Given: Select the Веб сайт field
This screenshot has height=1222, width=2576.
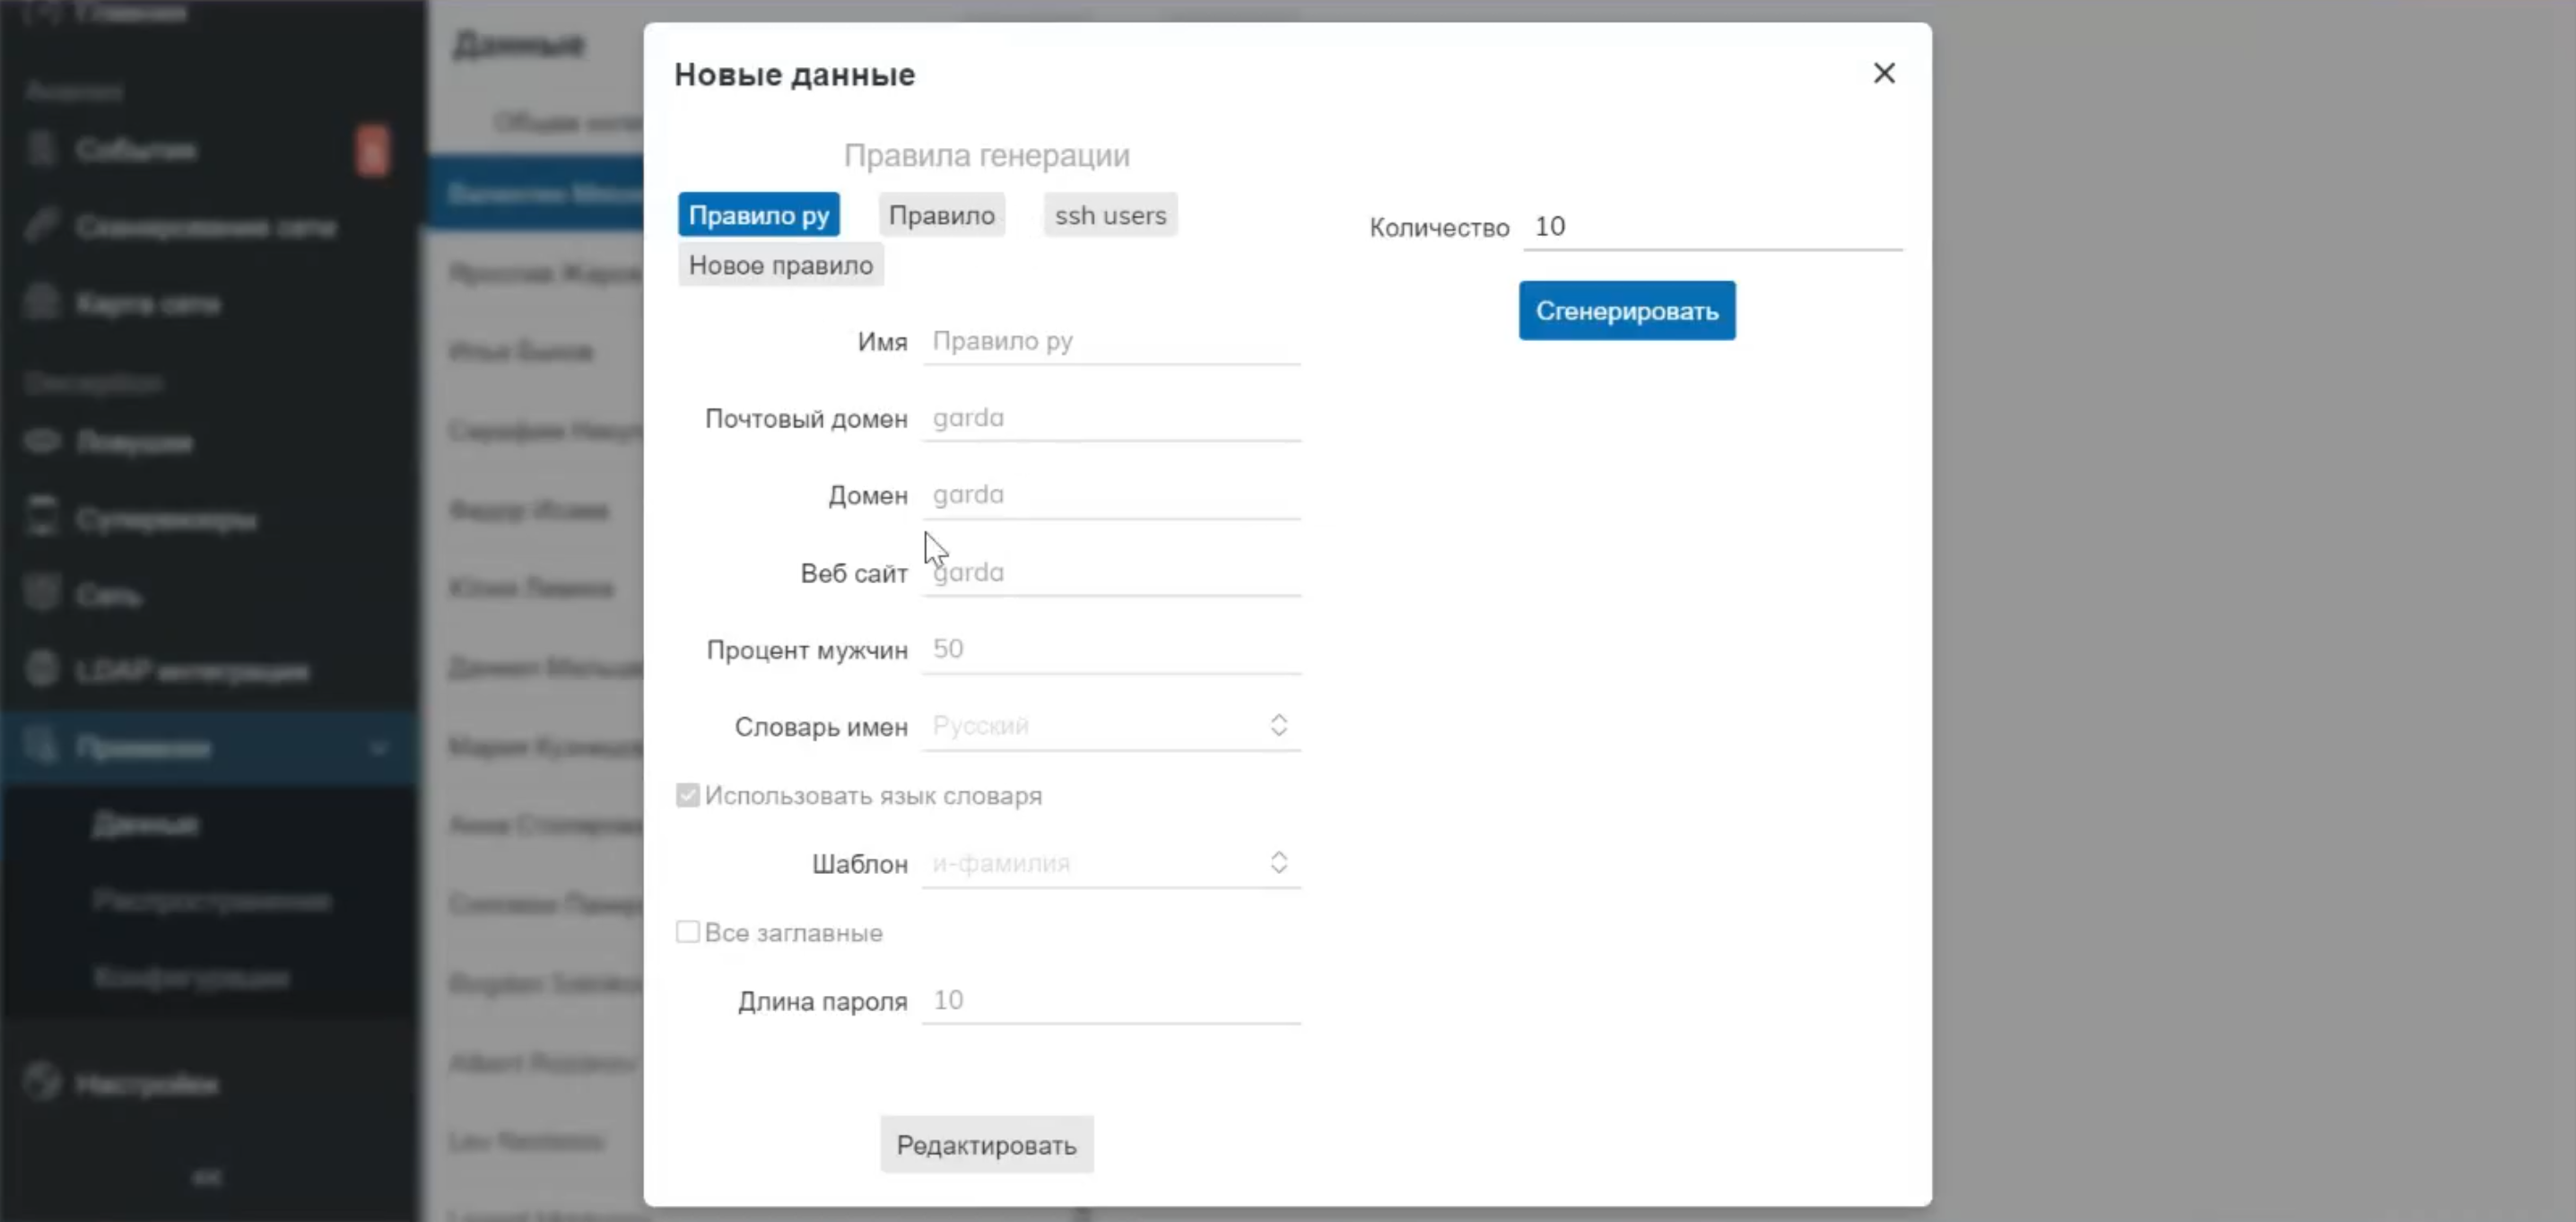Looking at the screenshot, I should click(1110, 572).
